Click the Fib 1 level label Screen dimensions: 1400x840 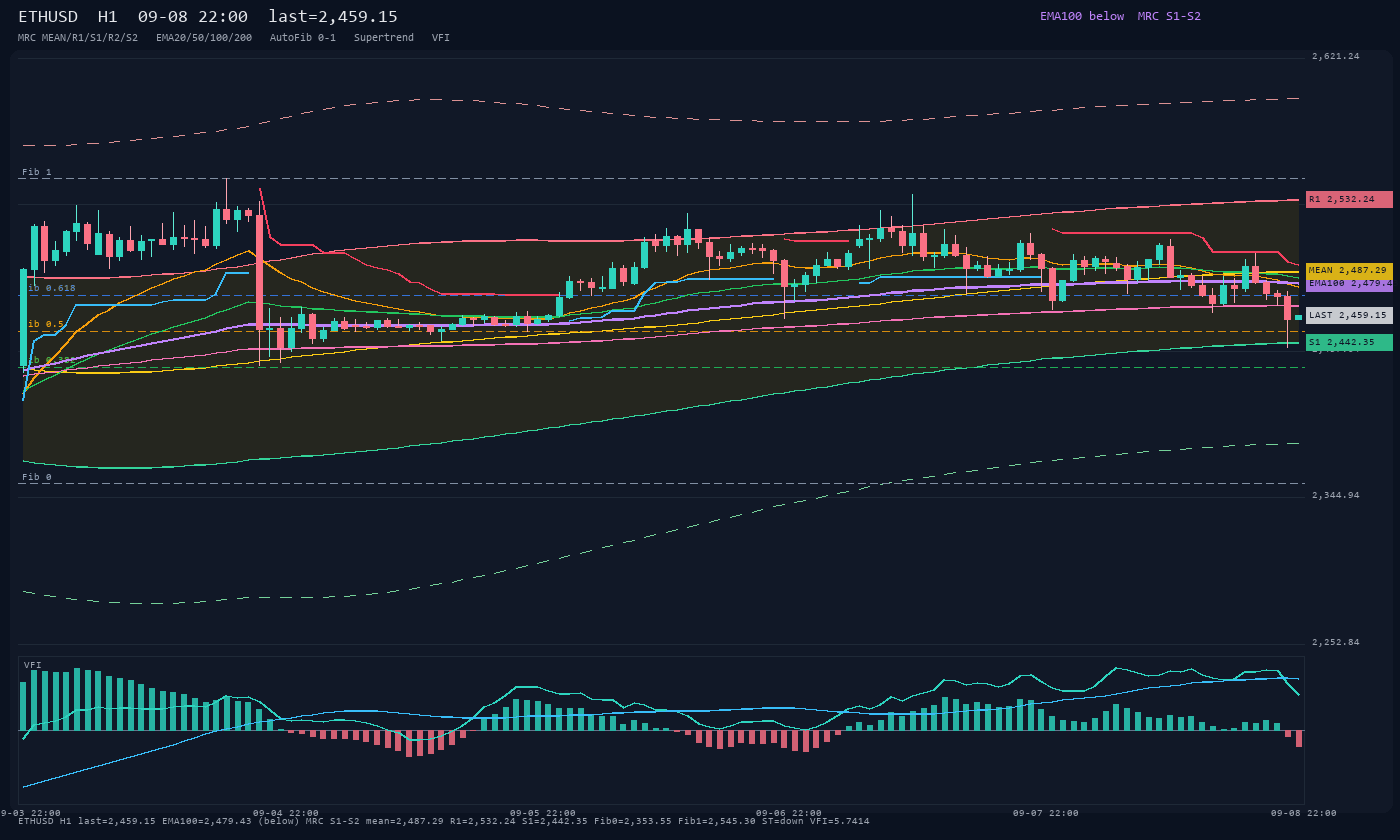point(37,172)
